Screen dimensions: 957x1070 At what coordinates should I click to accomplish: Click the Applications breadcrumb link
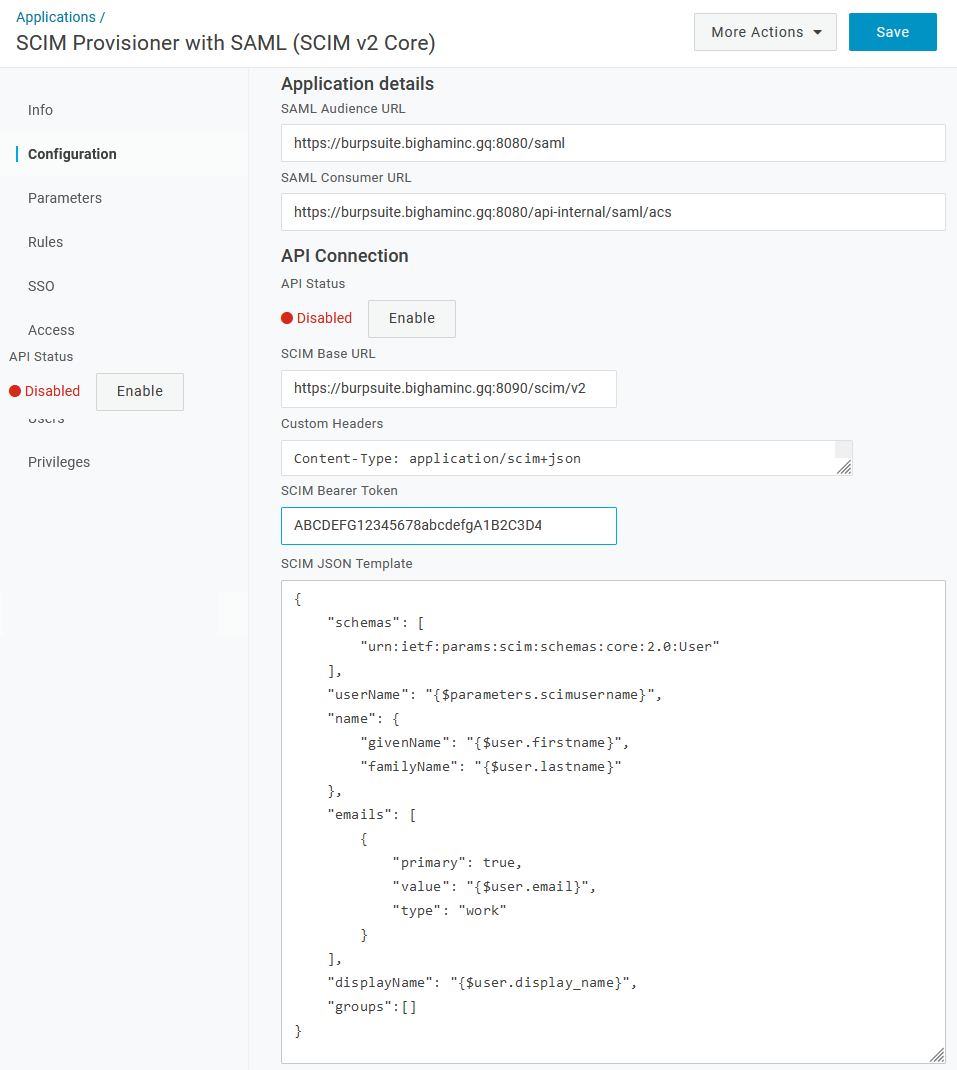[x=55, y=17]
